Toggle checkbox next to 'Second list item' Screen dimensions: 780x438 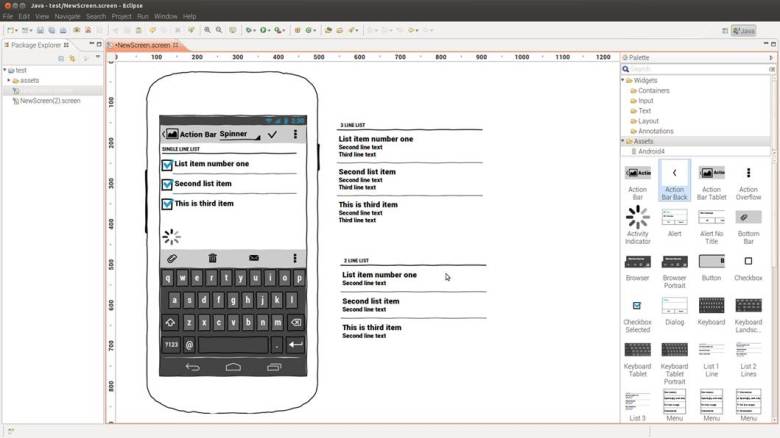coord(167,185)
